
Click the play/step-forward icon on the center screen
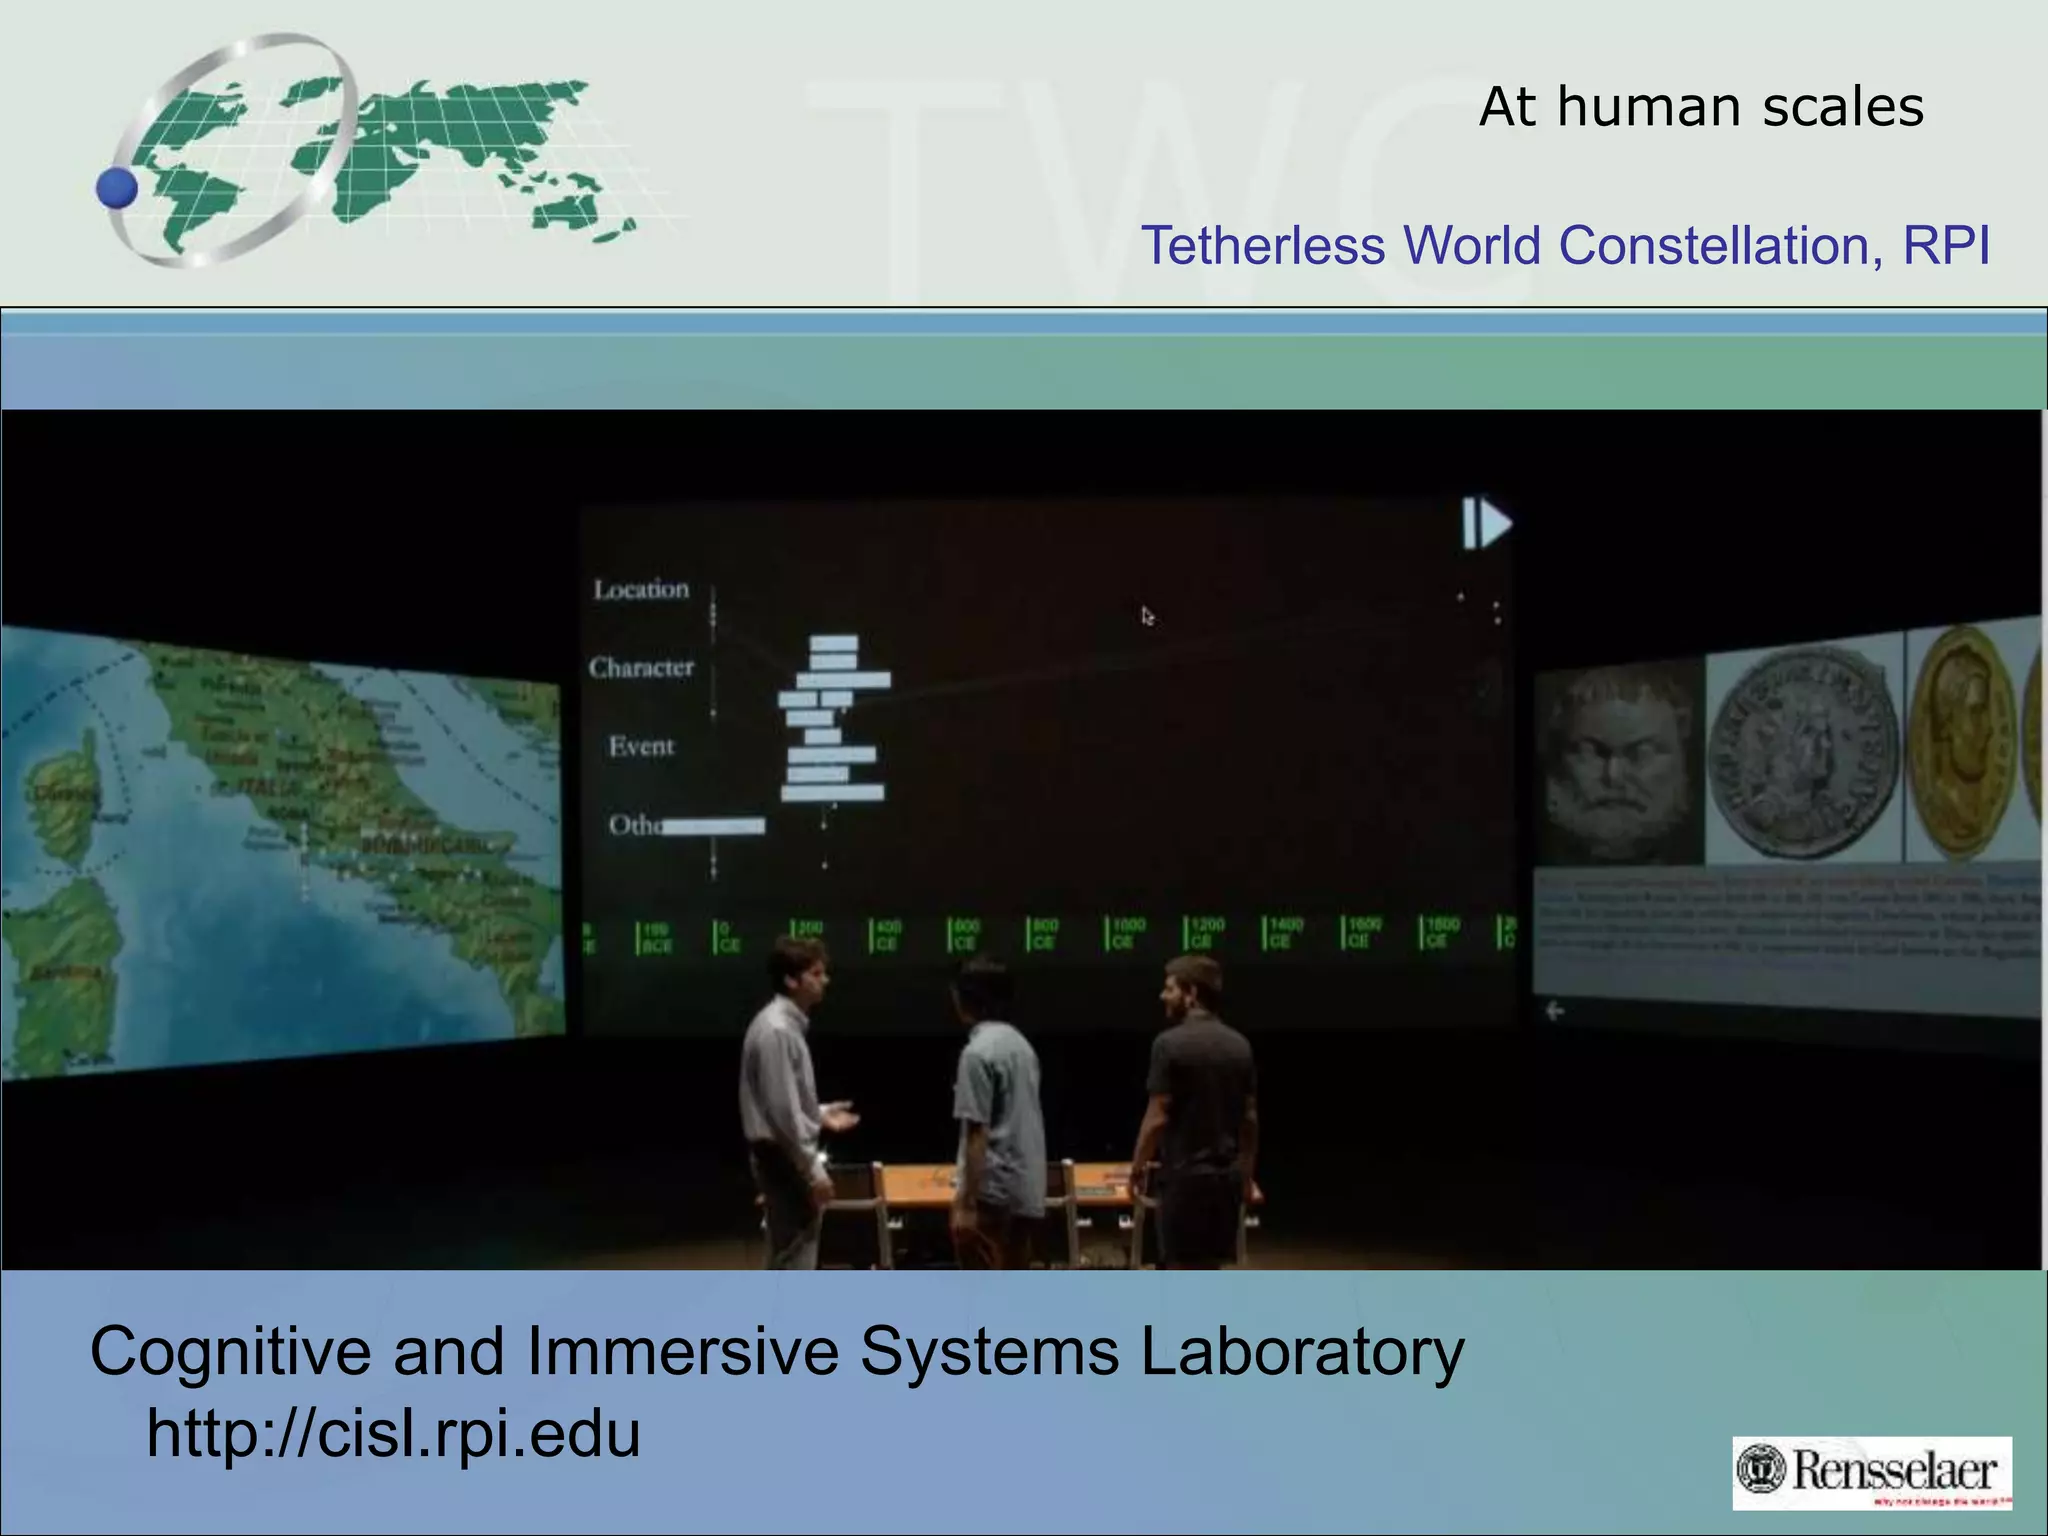[x=1487, y=523]
